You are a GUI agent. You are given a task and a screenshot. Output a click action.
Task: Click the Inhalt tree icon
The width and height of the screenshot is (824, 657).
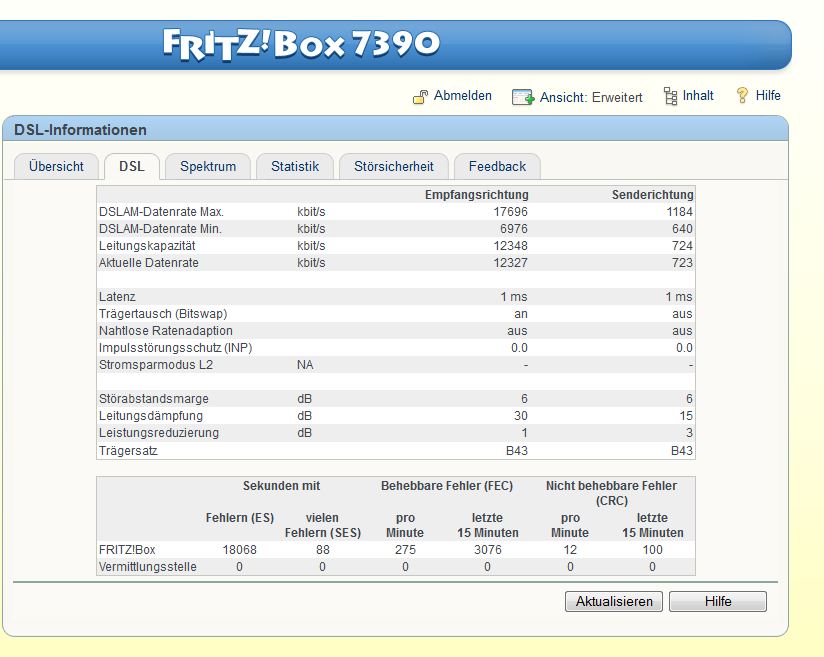671,96
